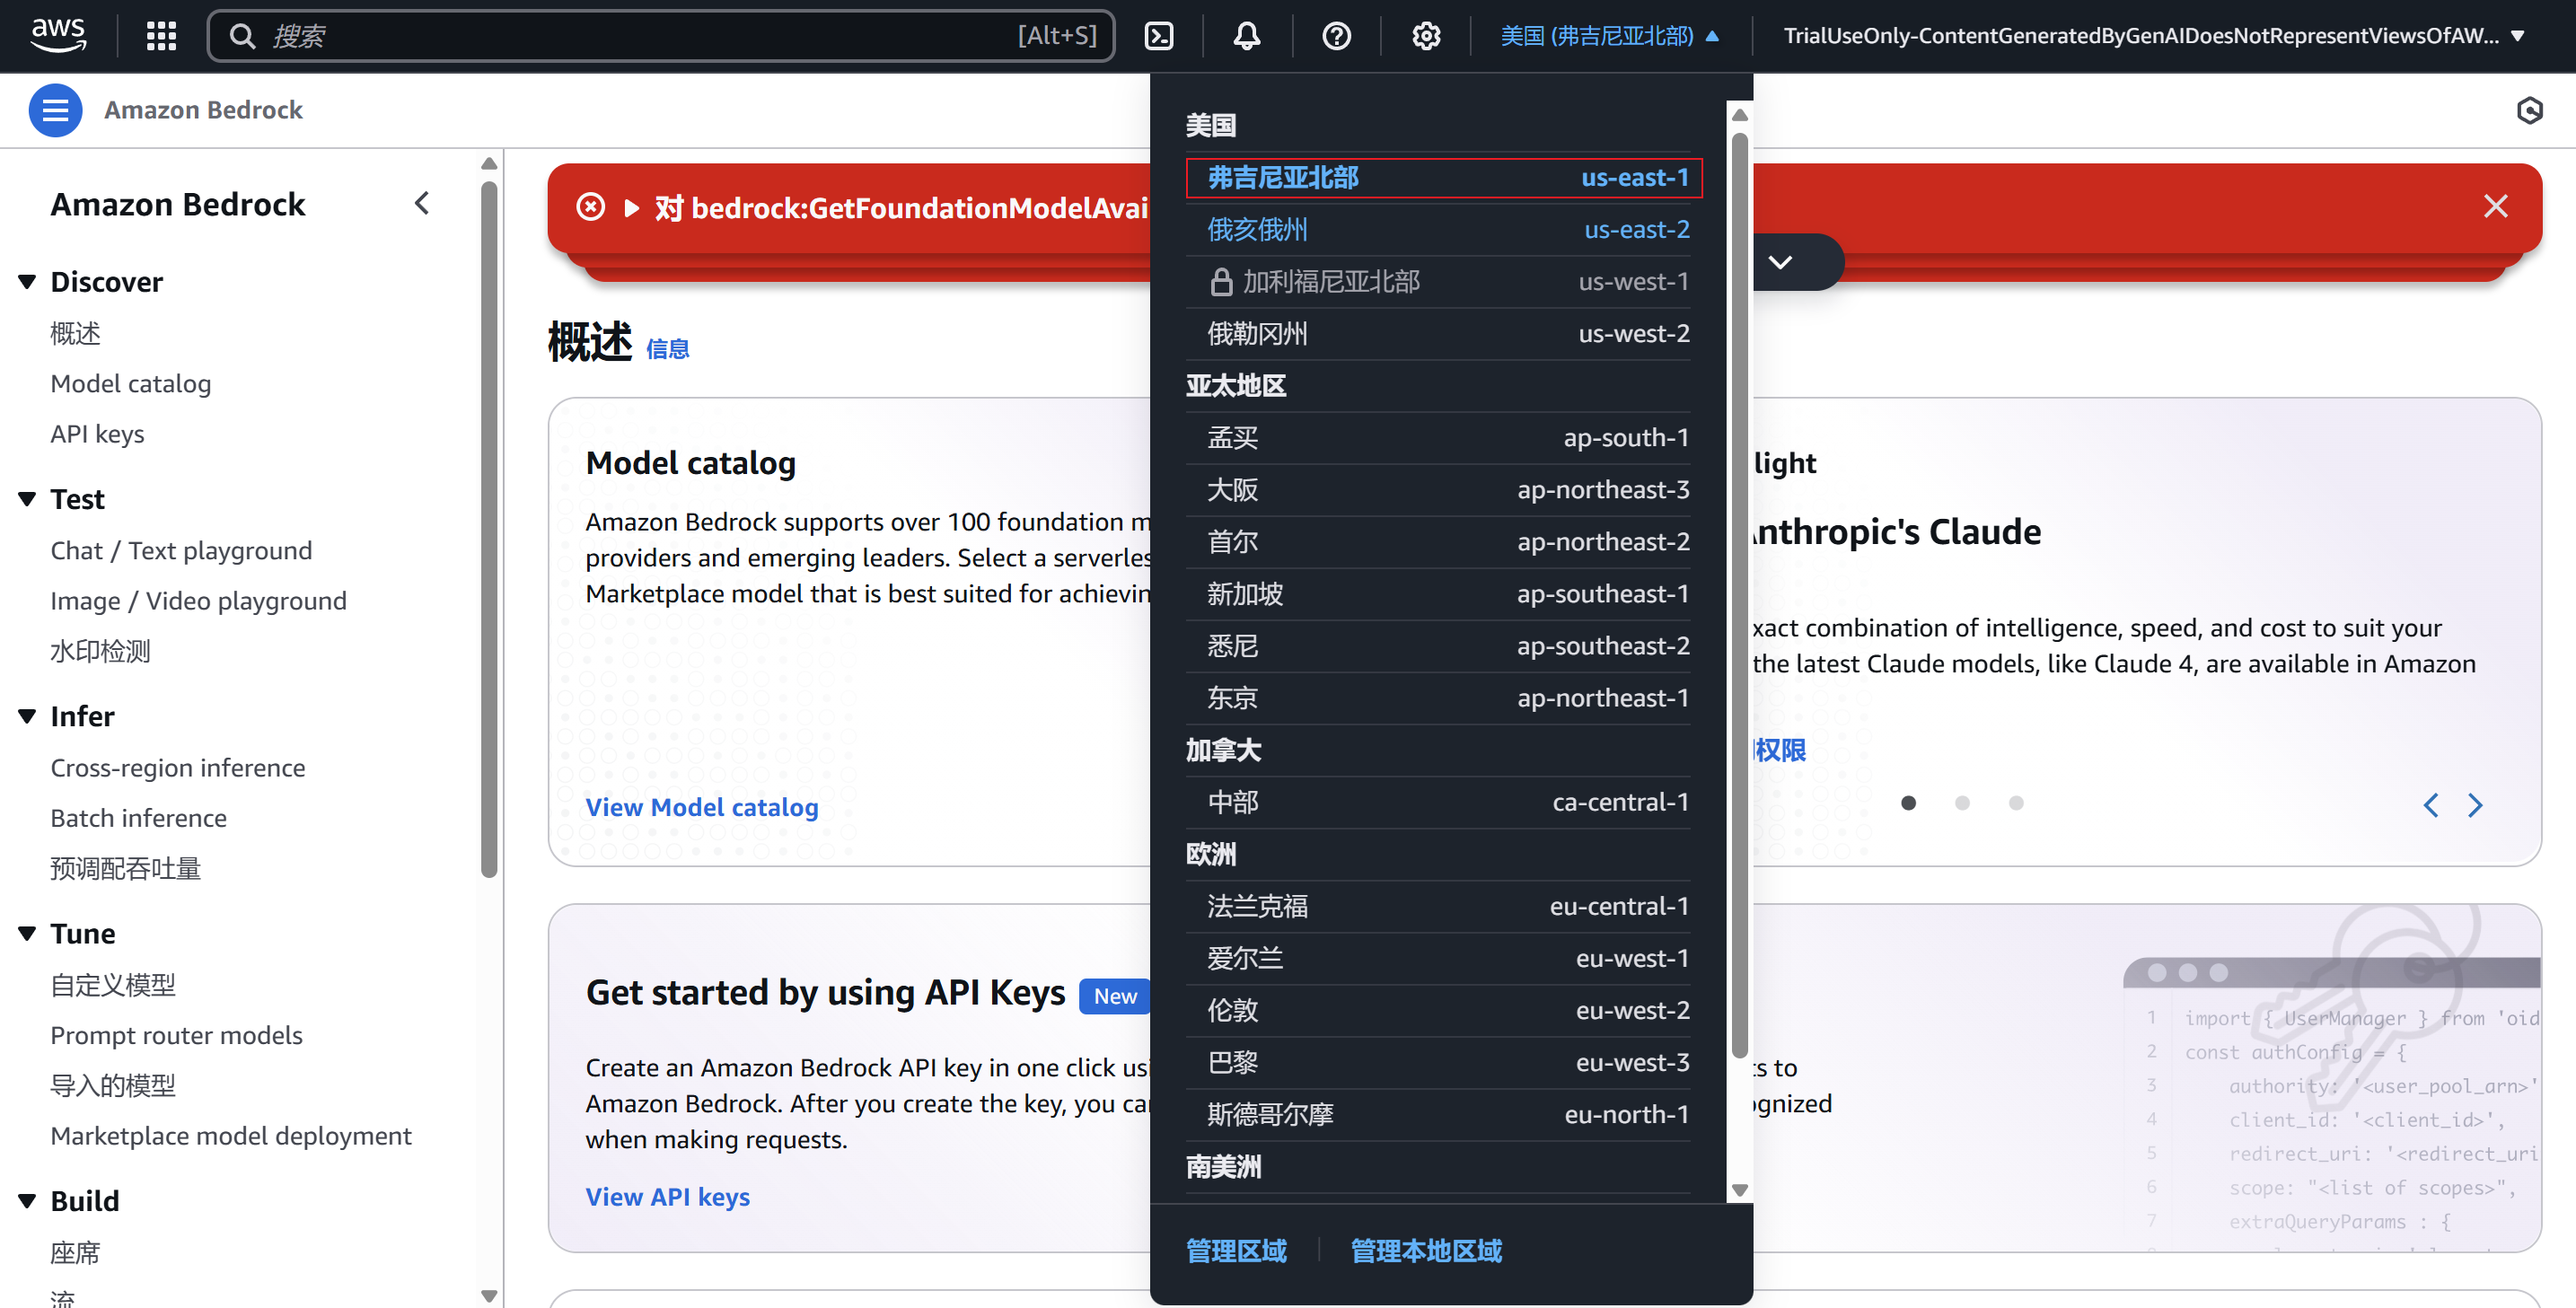Click the AWS logo home icon

[58, 35]
